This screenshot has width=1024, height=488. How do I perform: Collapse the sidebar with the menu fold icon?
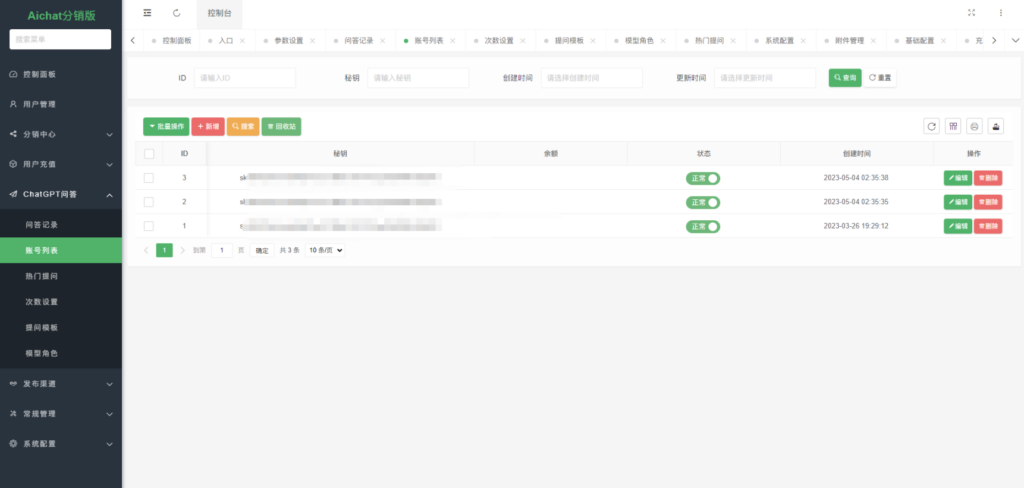[x=147, y=12]
